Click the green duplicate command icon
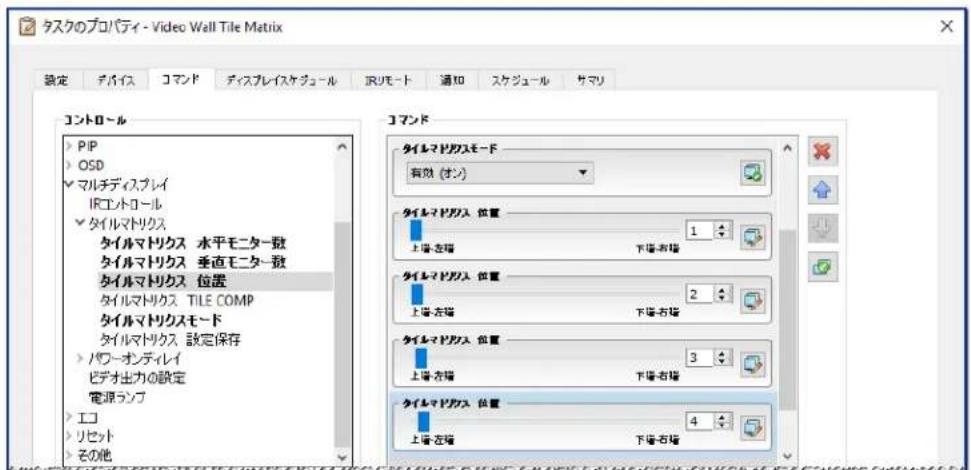Viewport: 971px width, 470px height. pyautogui.click(x=823, y=267)
